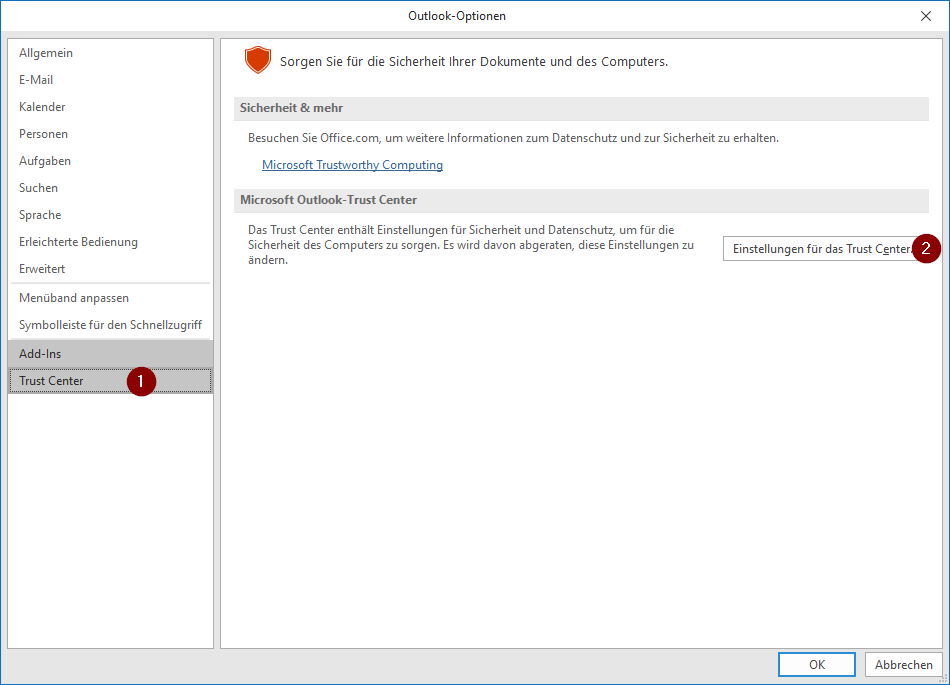
Task: Open Erleichterte Bedienung options
Action: pos(78,242)
